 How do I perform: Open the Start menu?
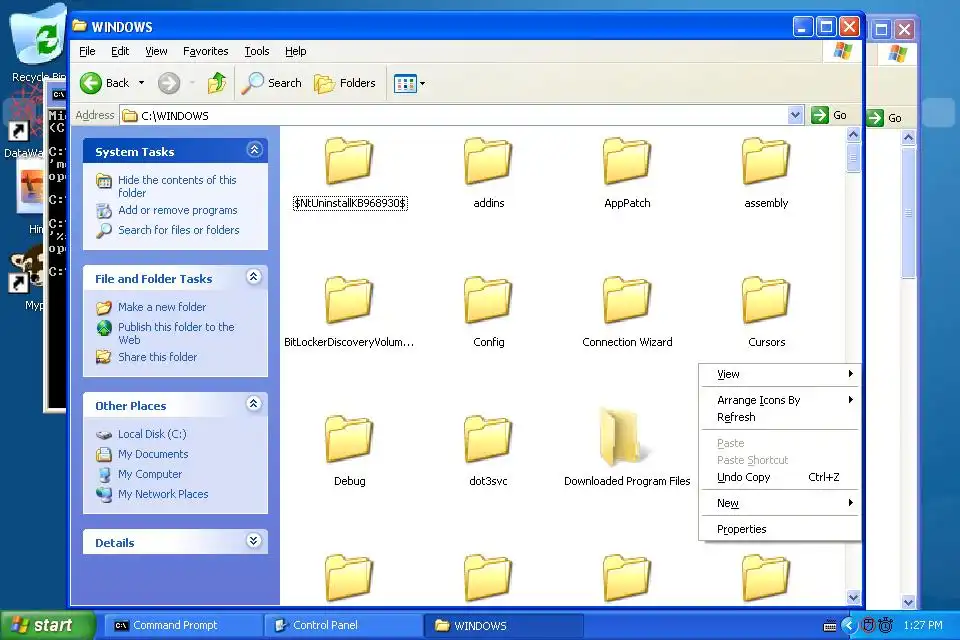47,625
